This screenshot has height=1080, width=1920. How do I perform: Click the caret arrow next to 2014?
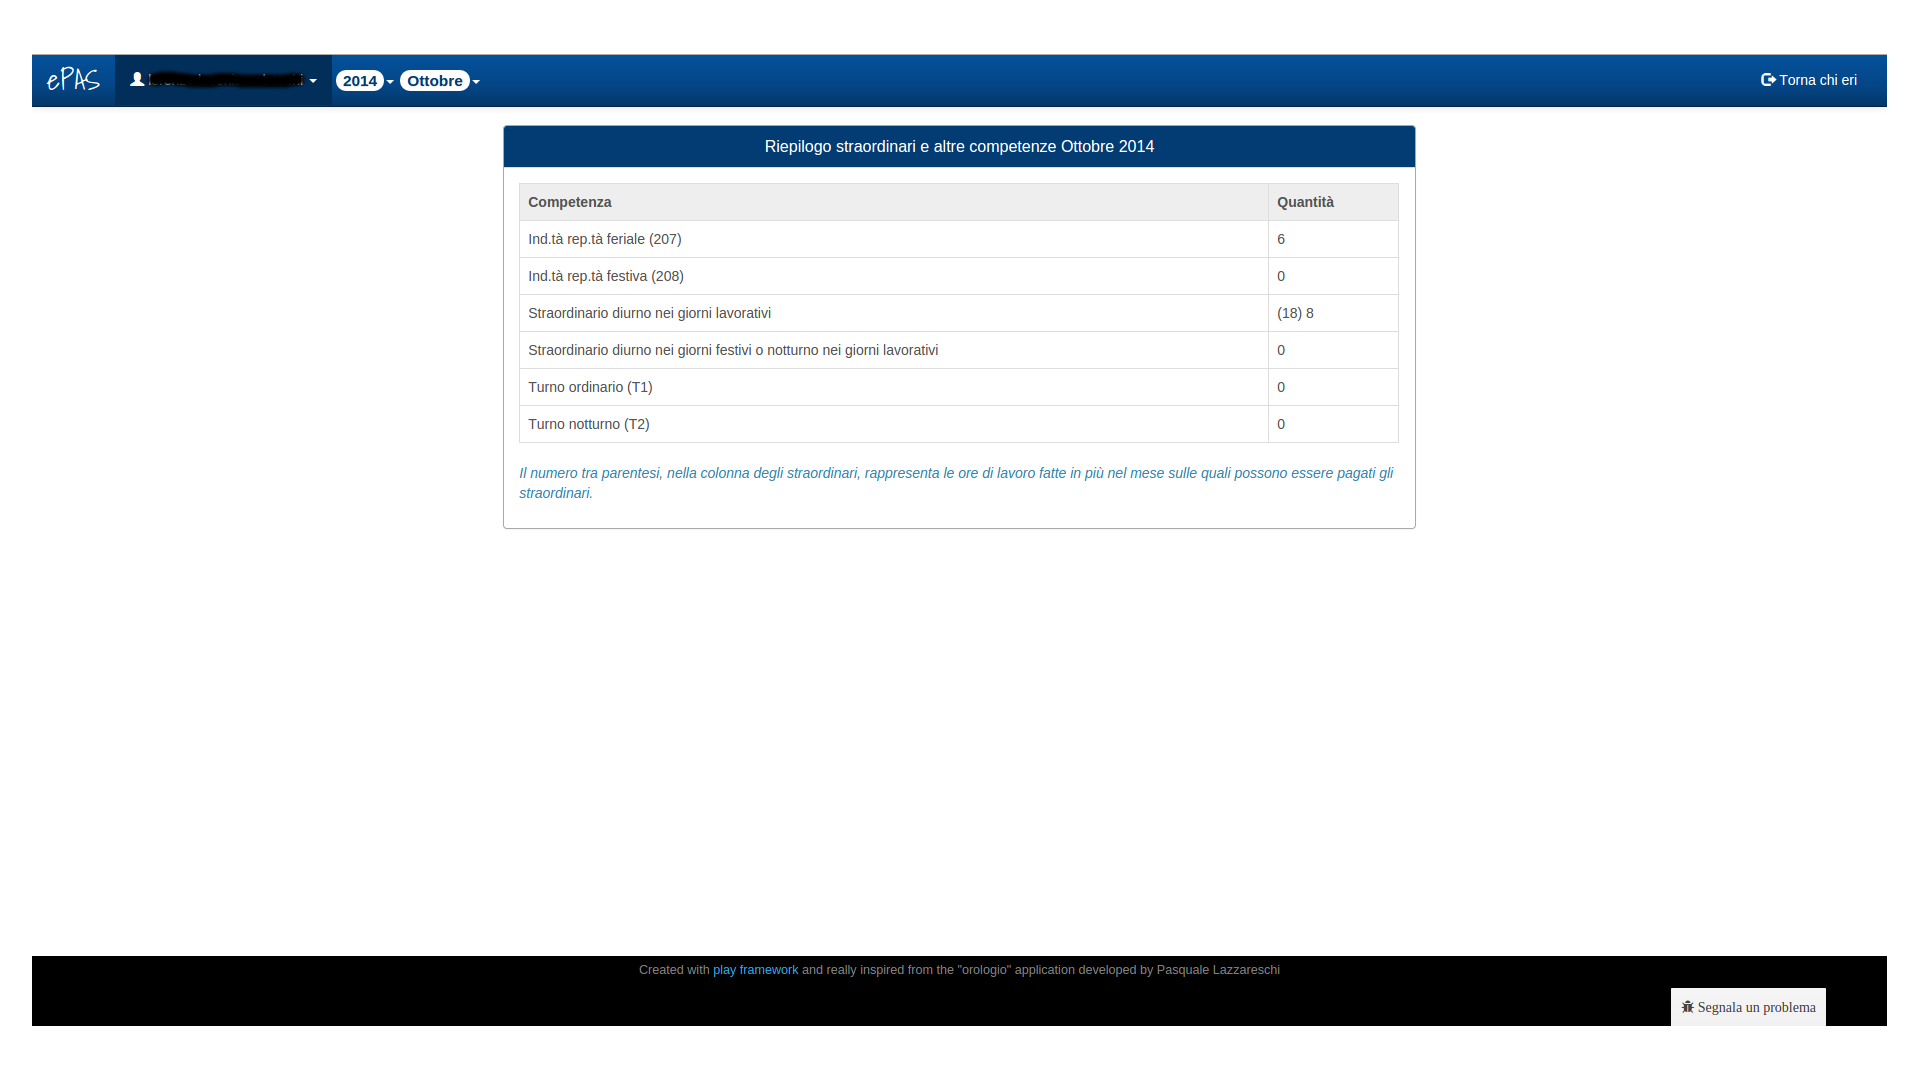[x=390, y=82]
